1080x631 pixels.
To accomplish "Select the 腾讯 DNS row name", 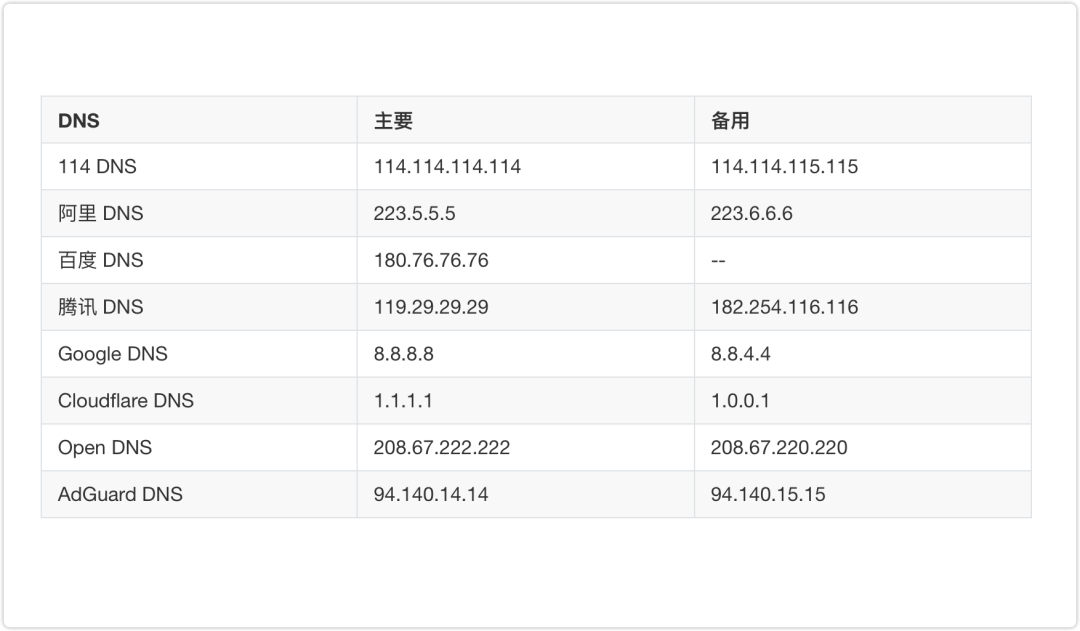I will 101,307.
